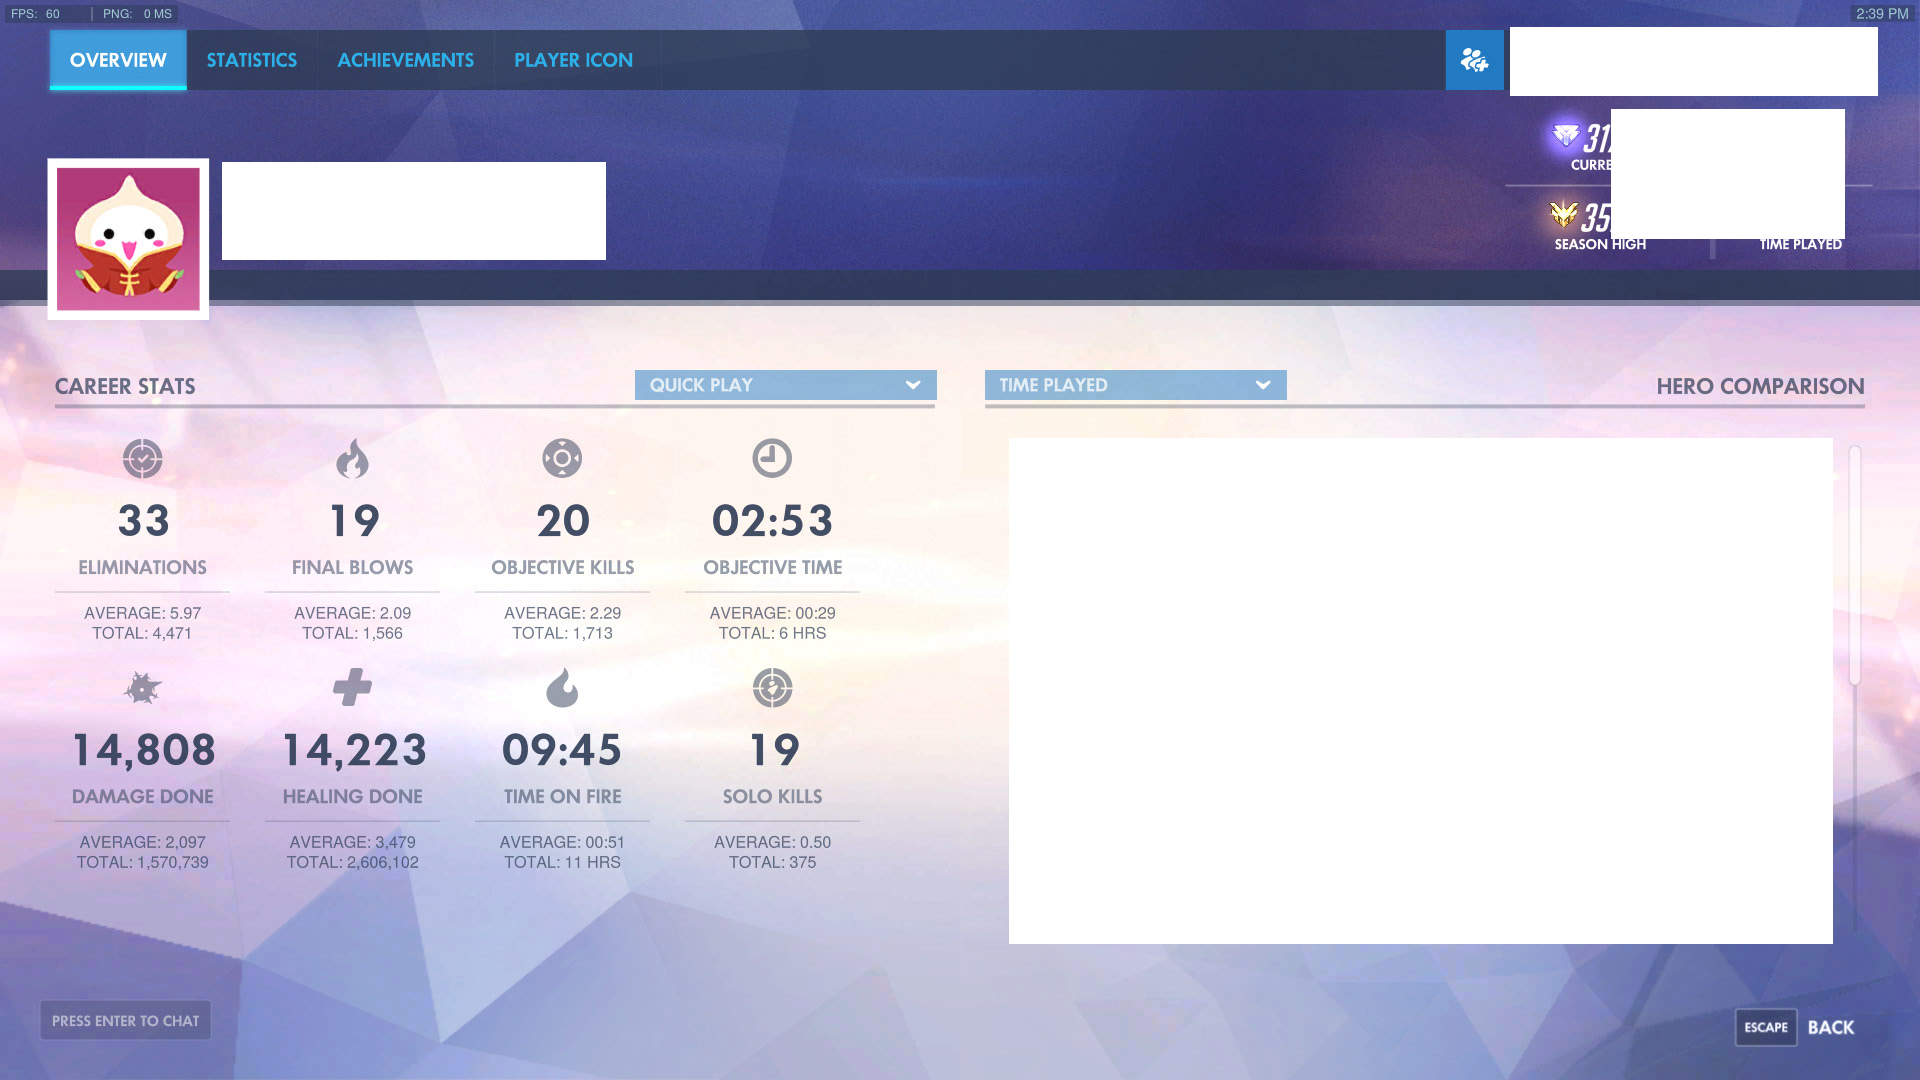Click the Season High label
This screenshot has height=1080, width=1920.
(x=1600, y=245)
